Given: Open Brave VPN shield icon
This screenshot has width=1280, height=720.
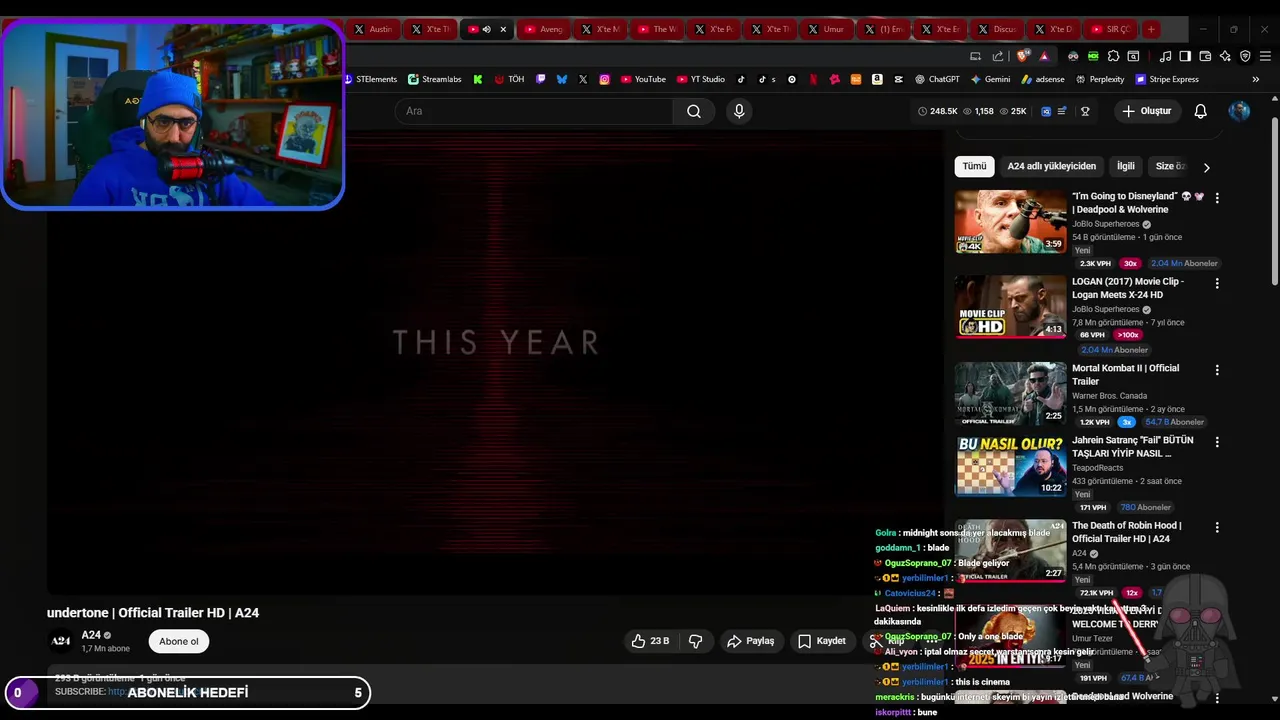Looking at the screenshot, I should tap(1245, 56).
